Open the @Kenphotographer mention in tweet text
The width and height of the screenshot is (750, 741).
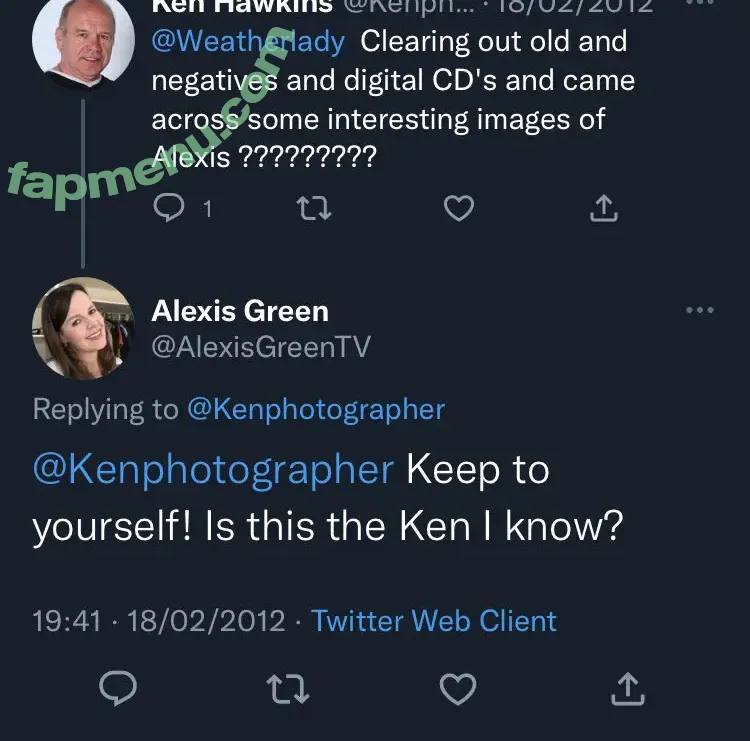pos(213,470)
